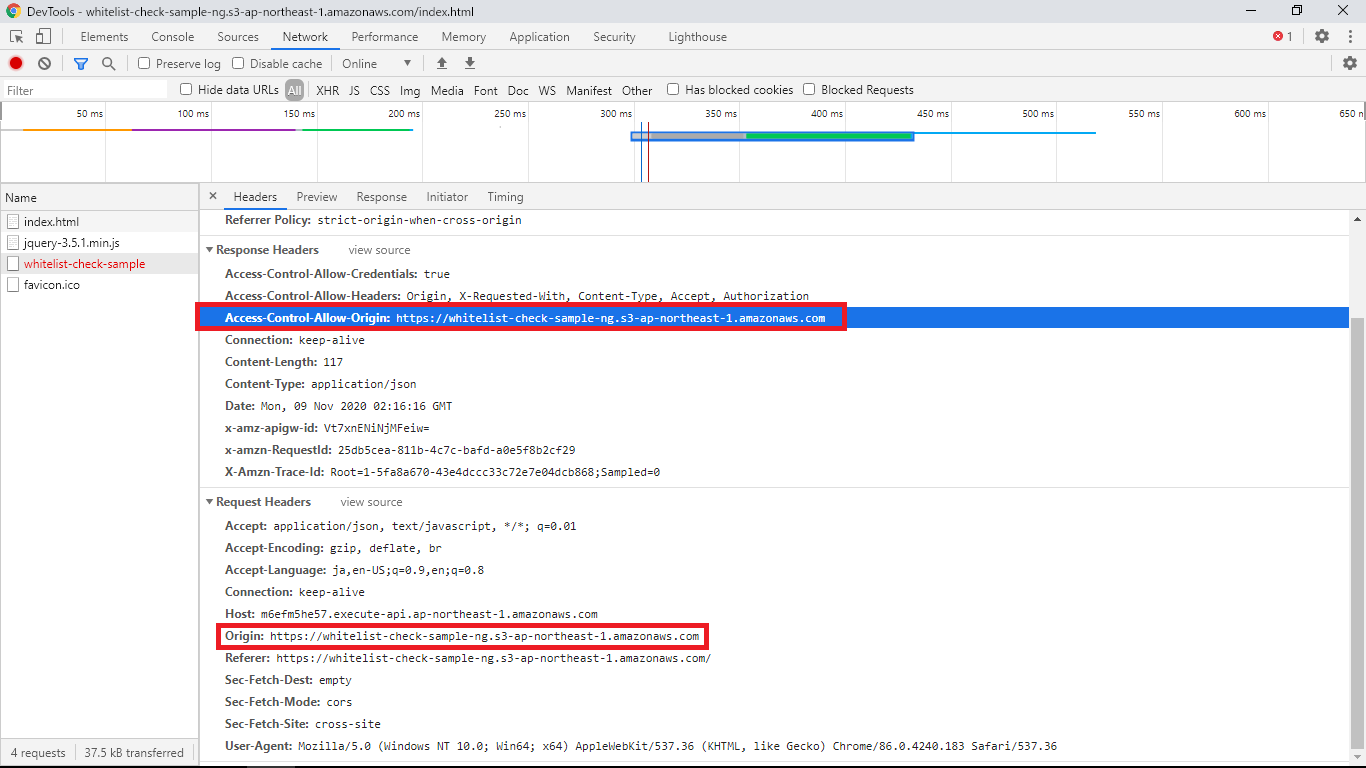Click view source beside Response Headers

(379, 250)
